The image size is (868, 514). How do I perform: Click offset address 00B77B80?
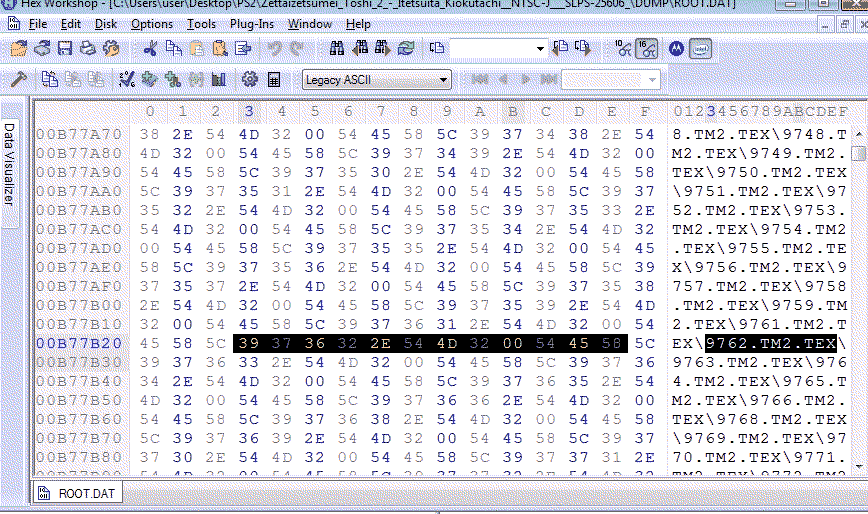point(79,458)
